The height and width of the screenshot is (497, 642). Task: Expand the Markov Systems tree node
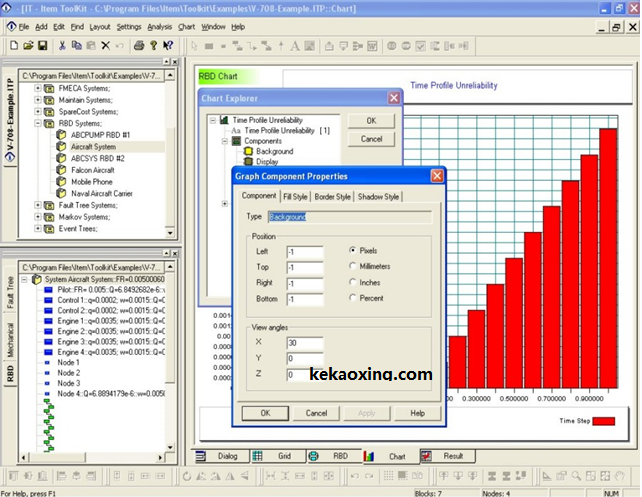38,216
